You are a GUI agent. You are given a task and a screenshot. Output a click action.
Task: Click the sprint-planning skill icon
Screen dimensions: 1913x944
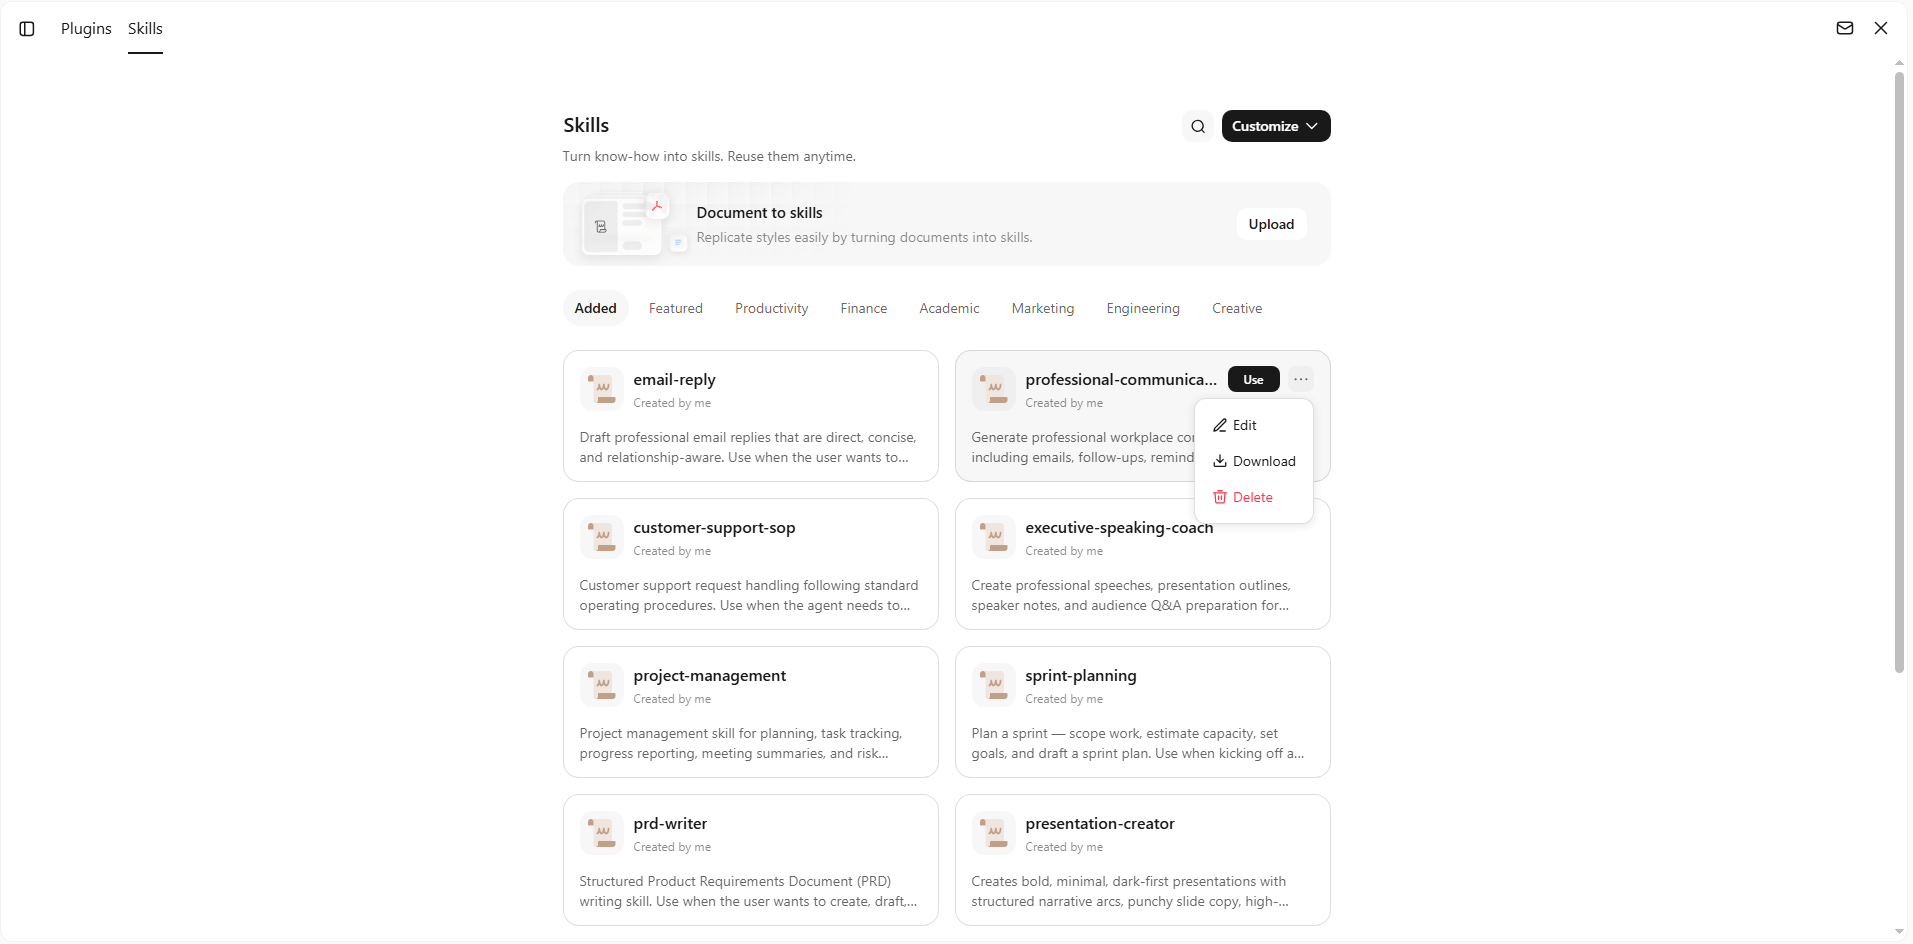(x=994, y=685)
